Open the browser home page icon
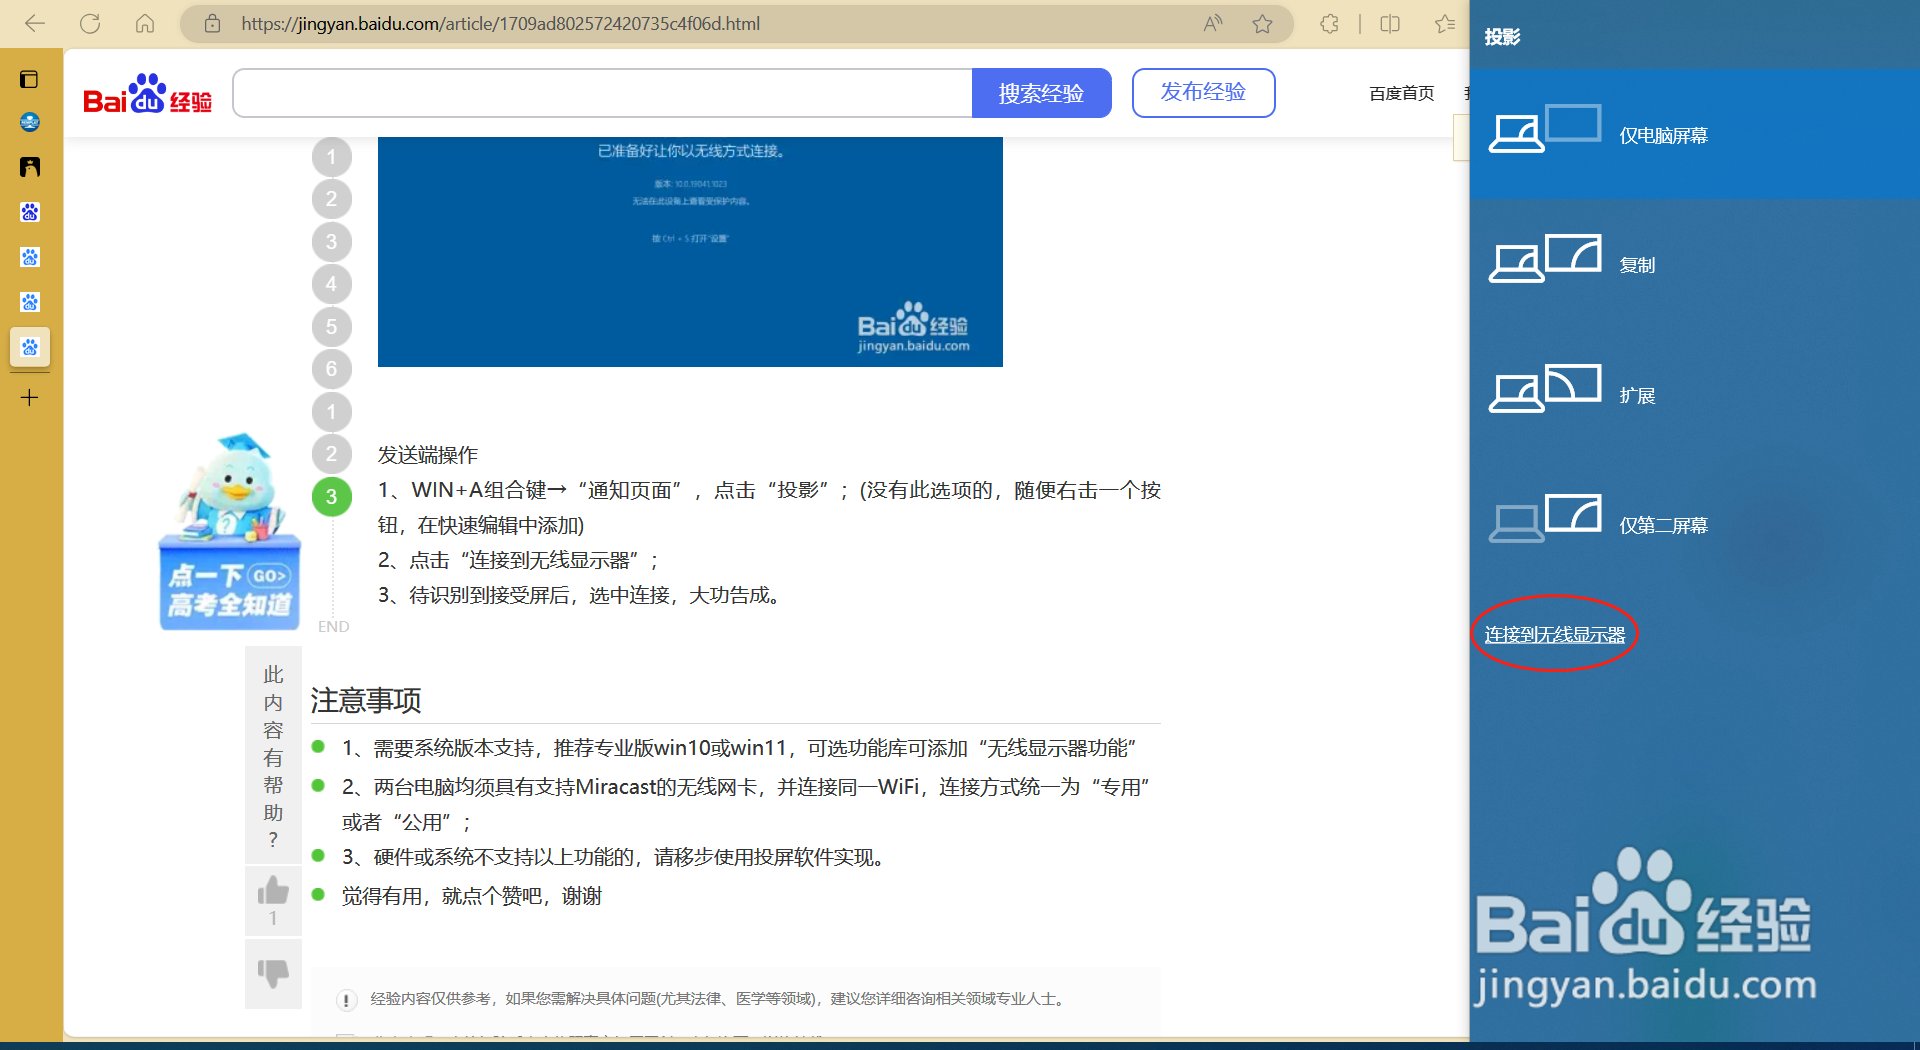This screenshot has height=1050, width=1920. click(145, 24)
